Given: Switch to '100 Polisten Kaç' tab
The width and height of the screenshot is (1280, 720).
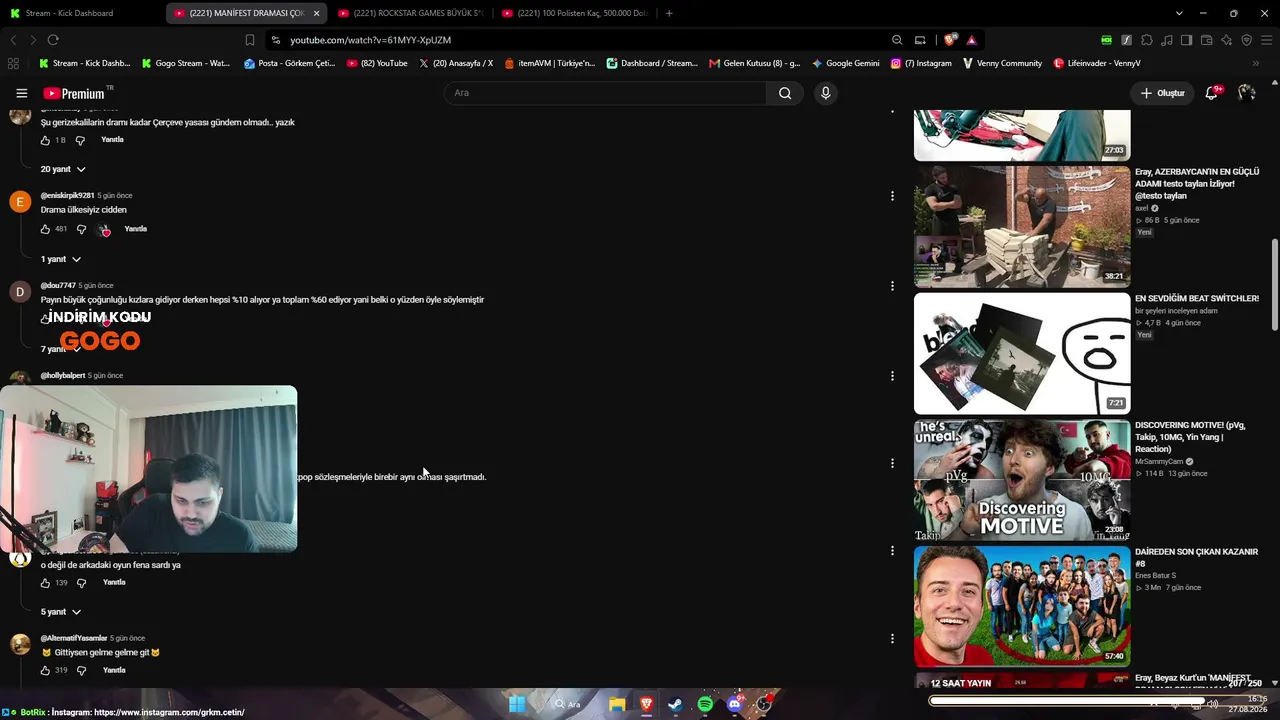Looking at the screenshot, I should click(574, 13).
